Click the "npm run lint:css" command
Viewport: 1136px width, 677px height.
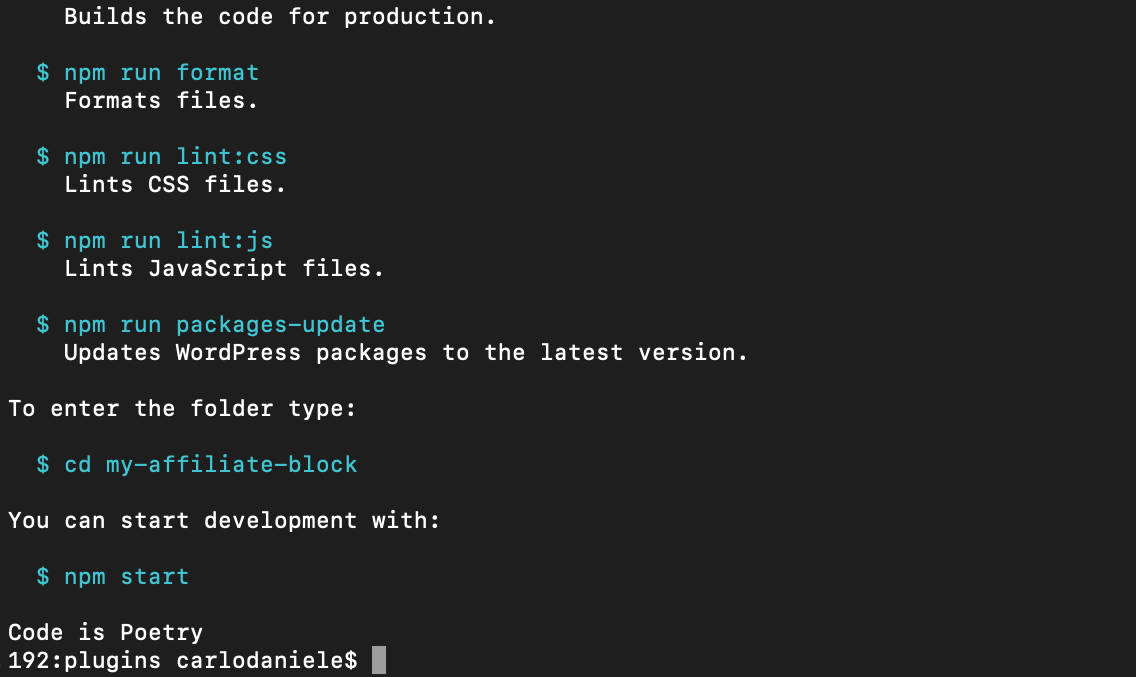pos(175,157)
